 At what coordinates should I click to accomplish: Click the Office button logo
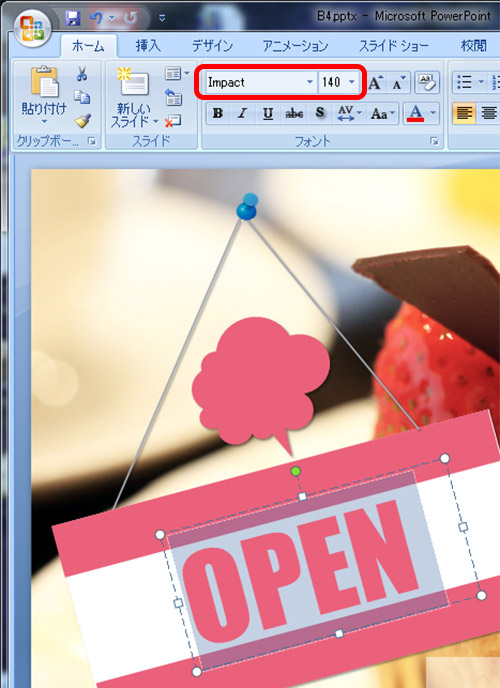32,29
